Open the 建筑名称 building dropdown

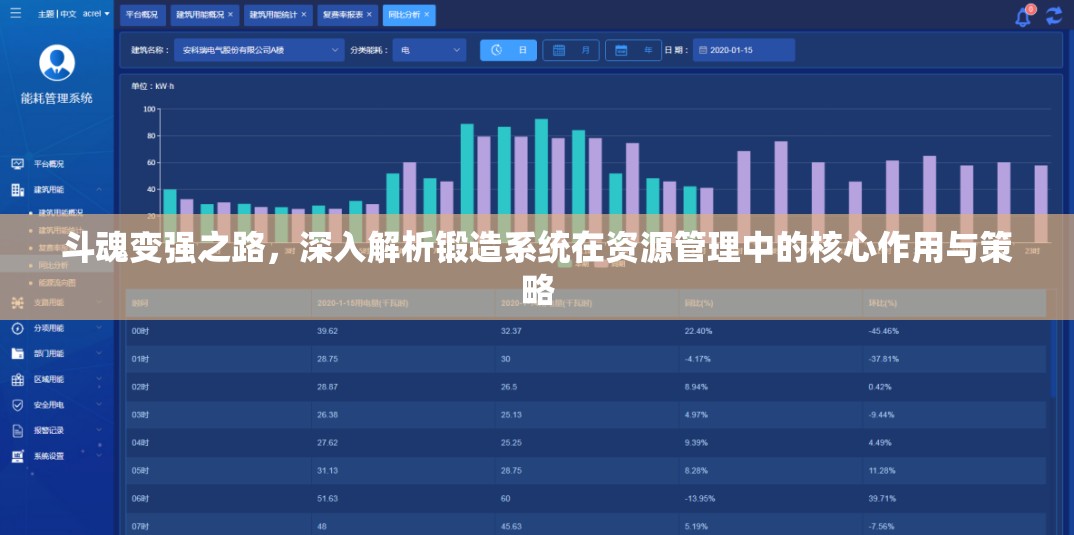click(259, 50)
